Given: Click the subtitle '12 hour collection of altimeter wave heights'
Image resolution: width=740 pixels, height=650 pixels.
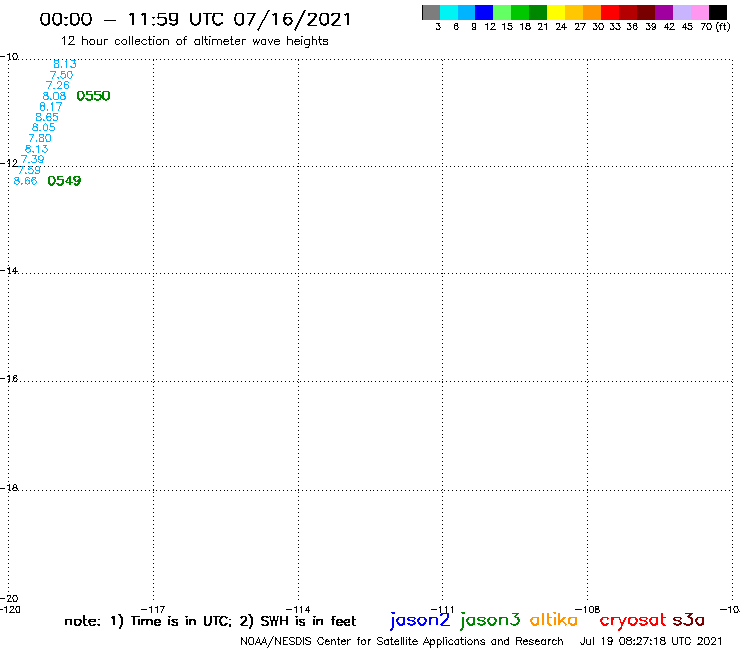Looking at the screenshot, I should pos(194,41).
